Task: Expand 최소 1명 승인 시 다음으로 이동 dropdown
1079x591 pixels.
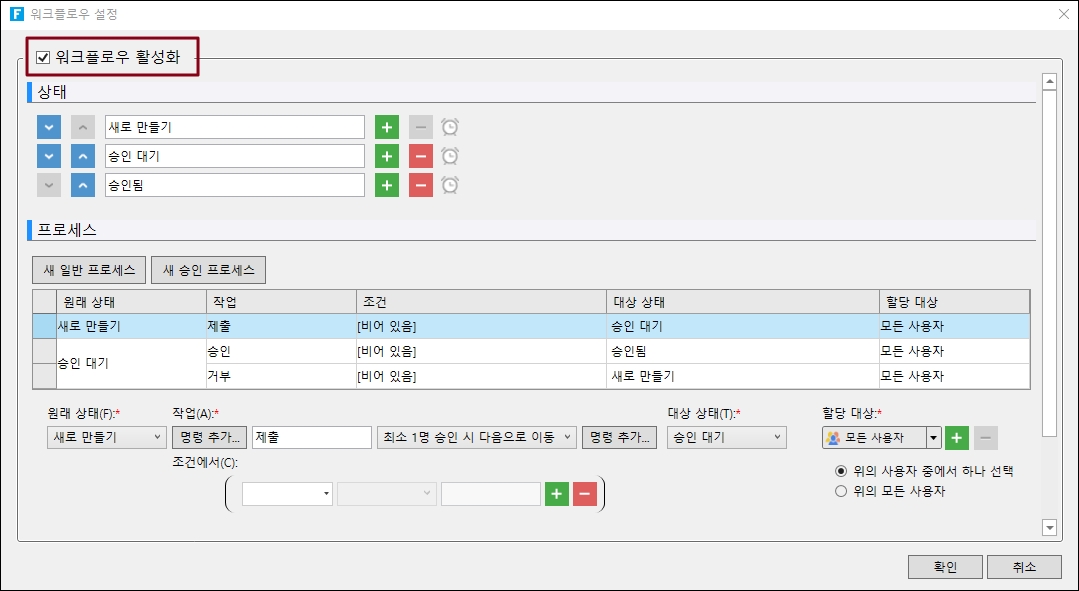Action: (x=476, y=438)
